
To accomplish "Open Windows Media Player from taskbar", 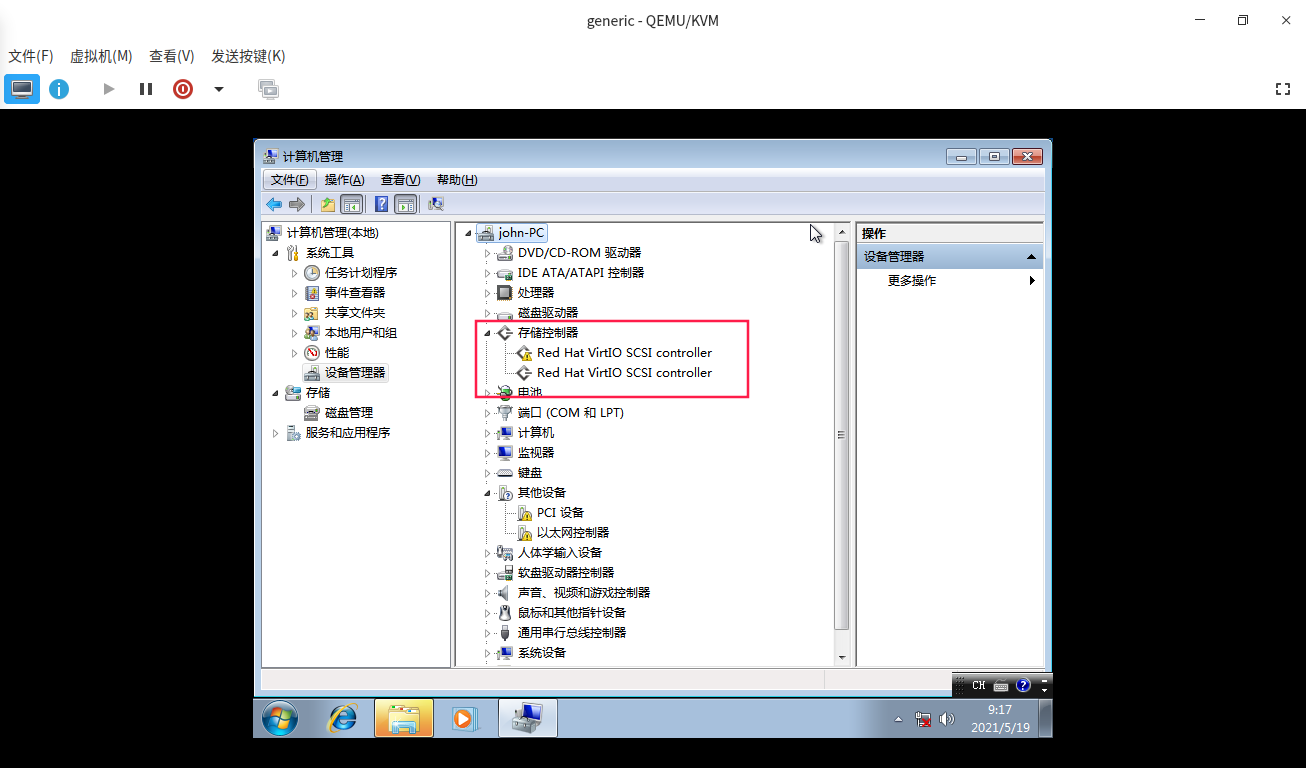I will (x=463, y=718).
